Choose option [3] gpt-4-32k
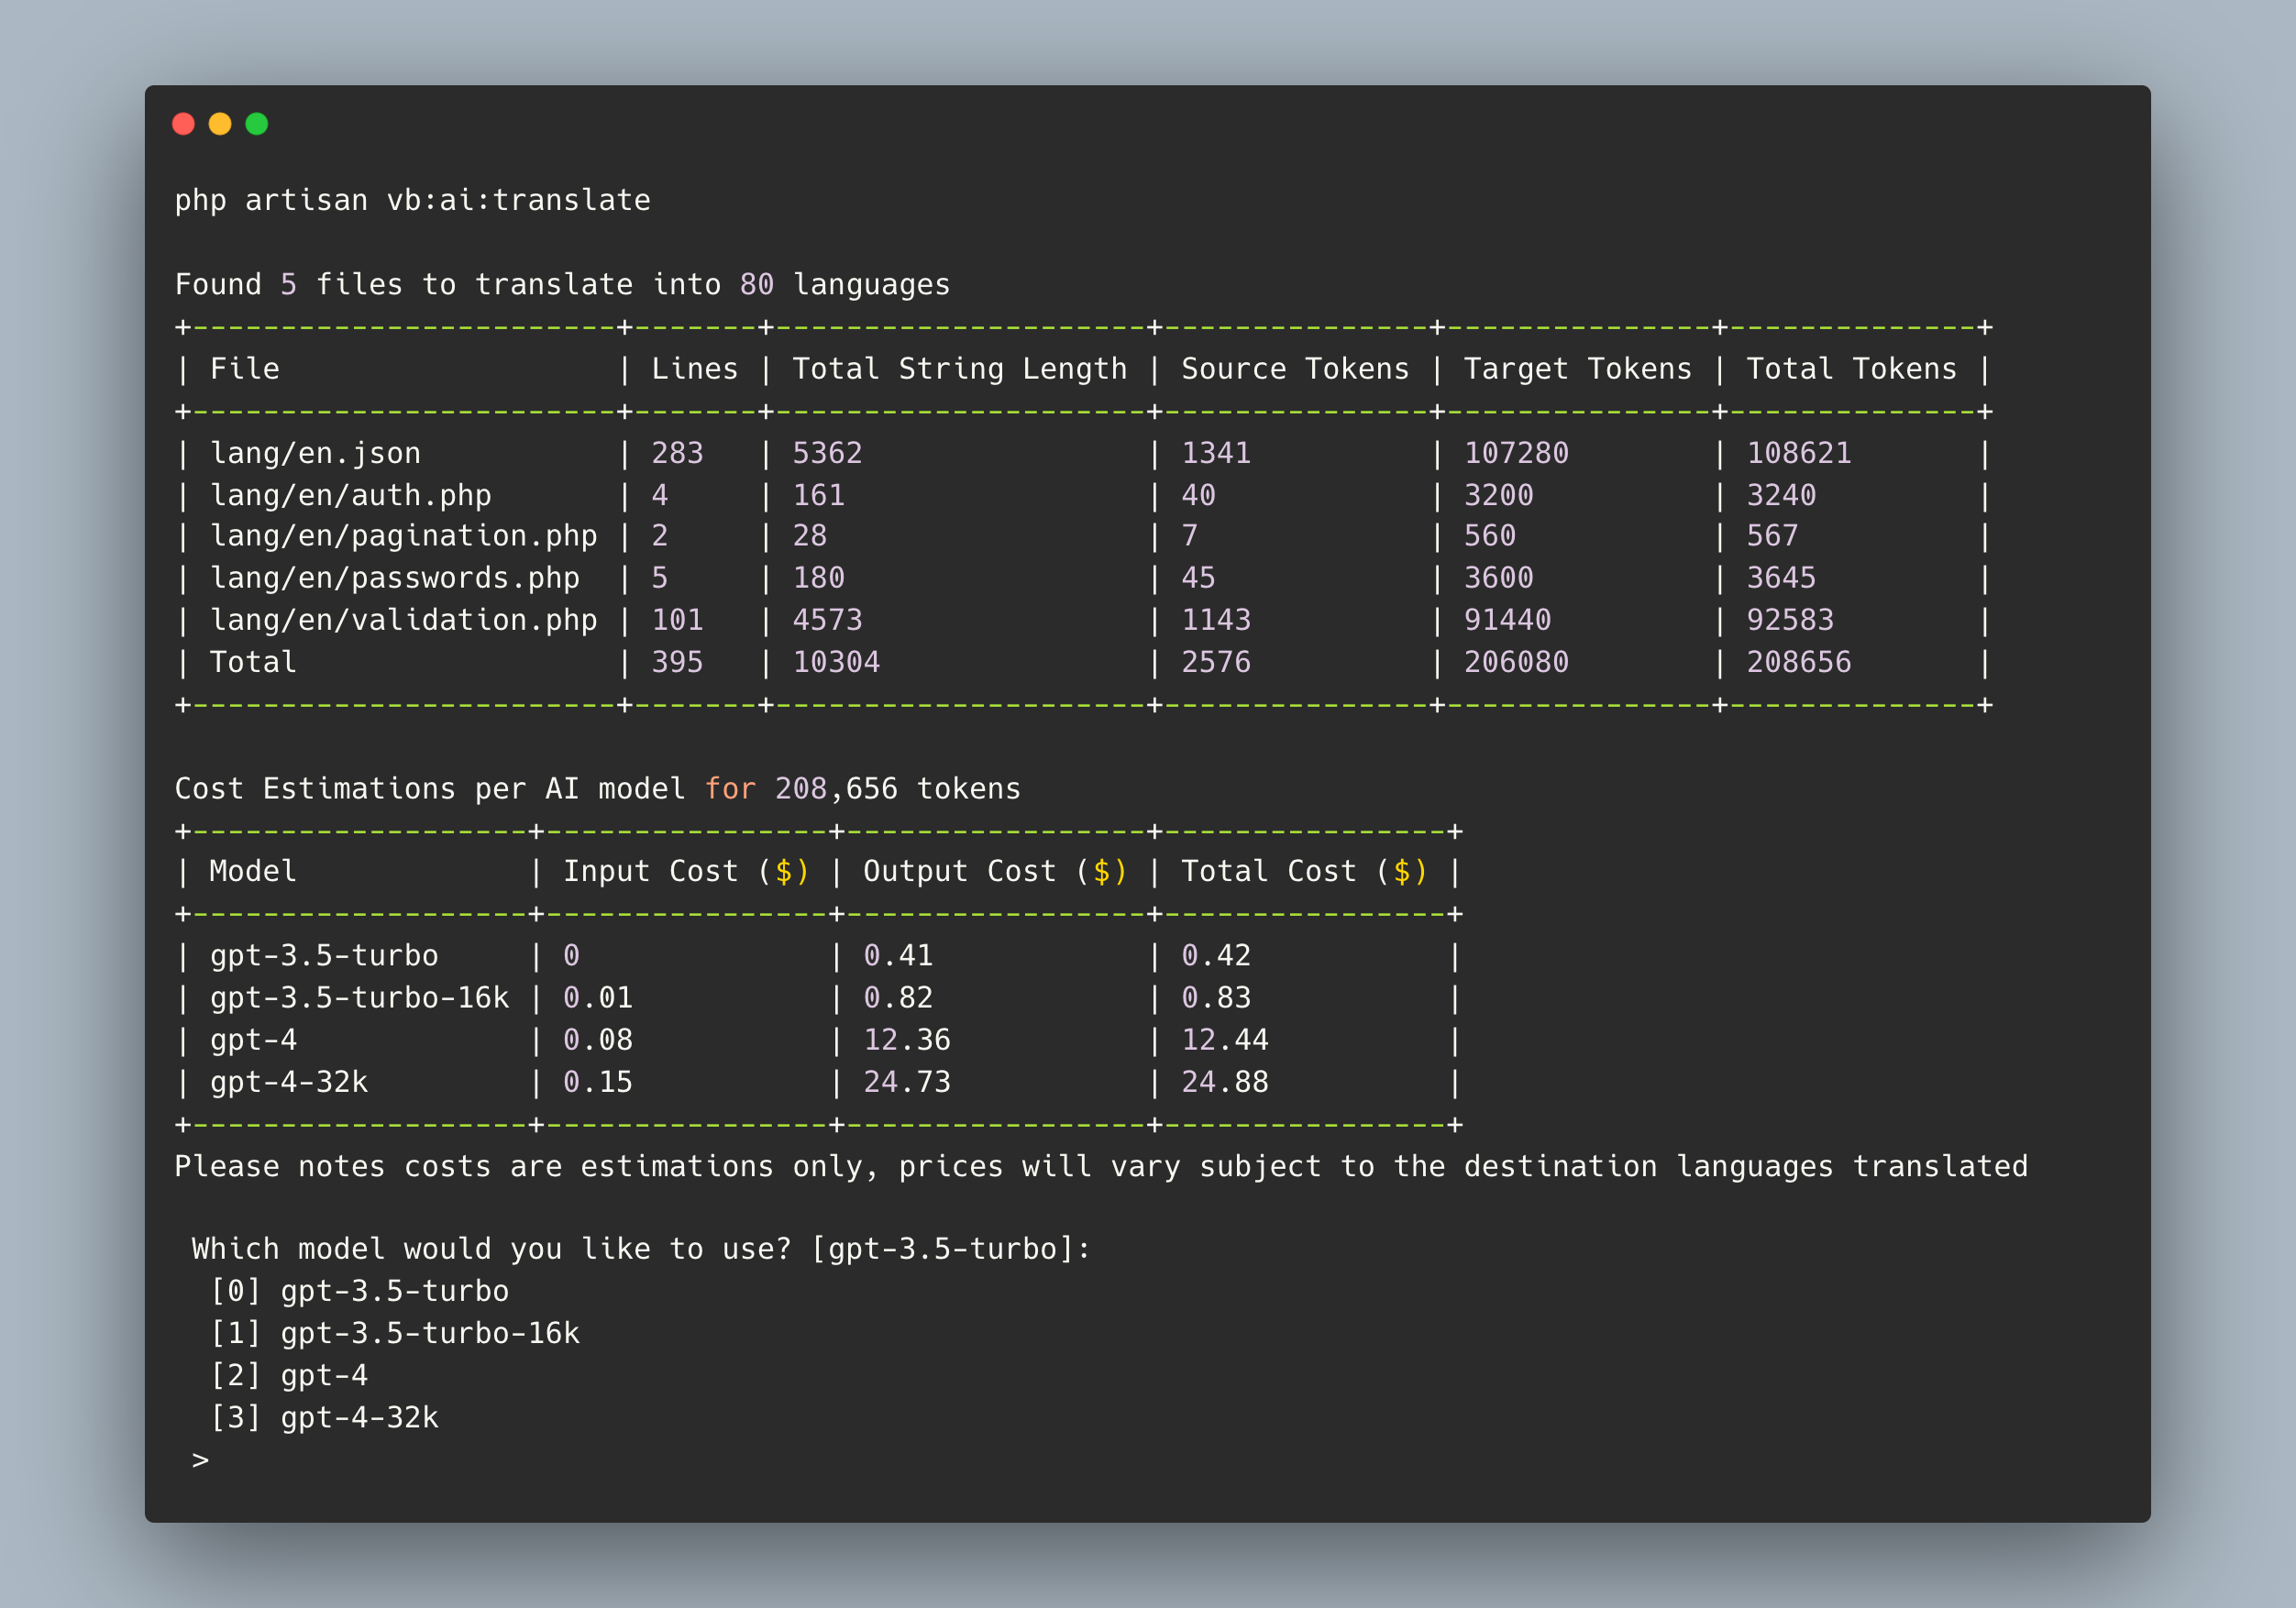The image size is (2296, 1608). pyautogui.click(x=324, y=1418)
